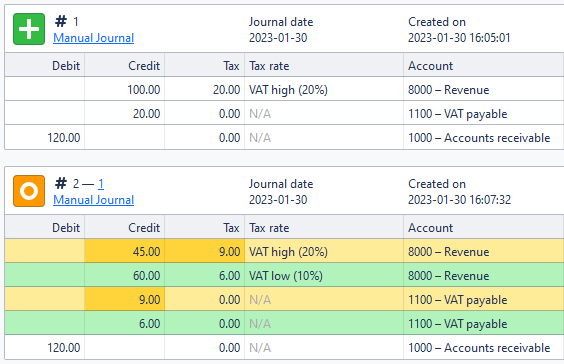Select credit cell 60.00 in journal 2
Screen dimensions: 564x364
coord(124,275)
